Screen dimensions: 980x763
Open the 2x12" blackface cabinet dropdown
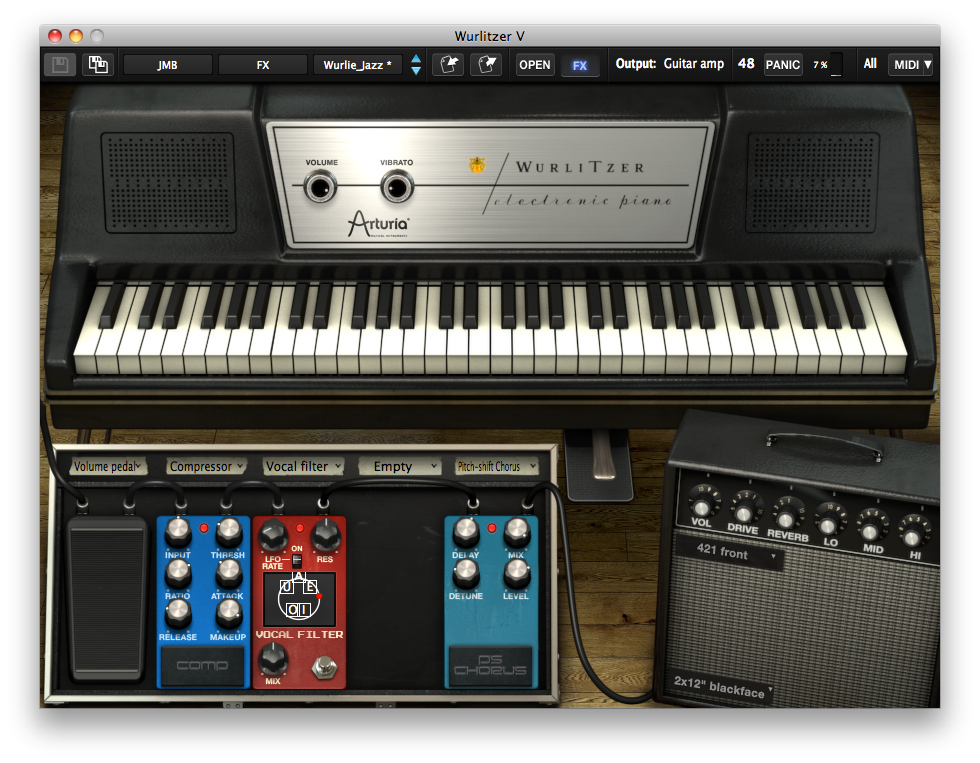coord(722,687)
